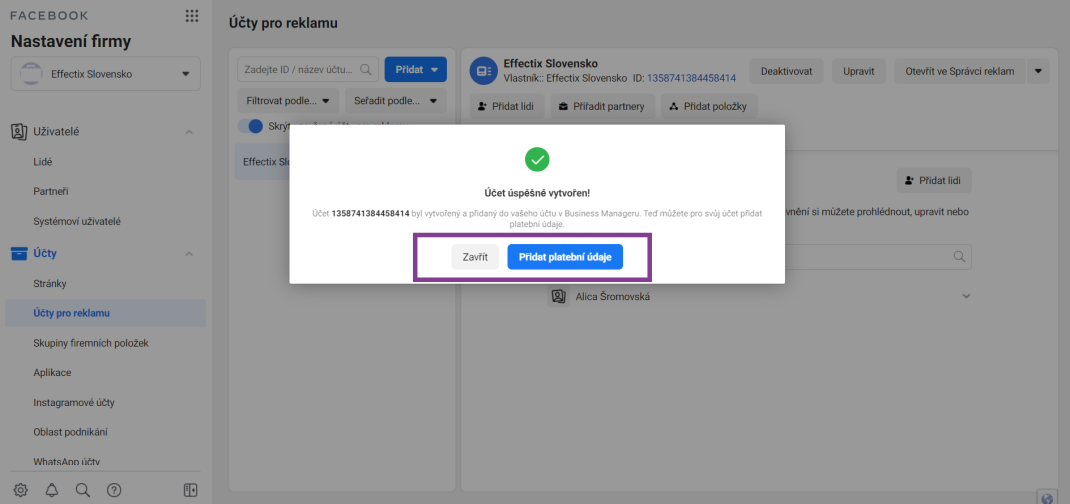Click the Přiřadit partnery button
Screen dimensions: 1070x504
coord(603,106)
